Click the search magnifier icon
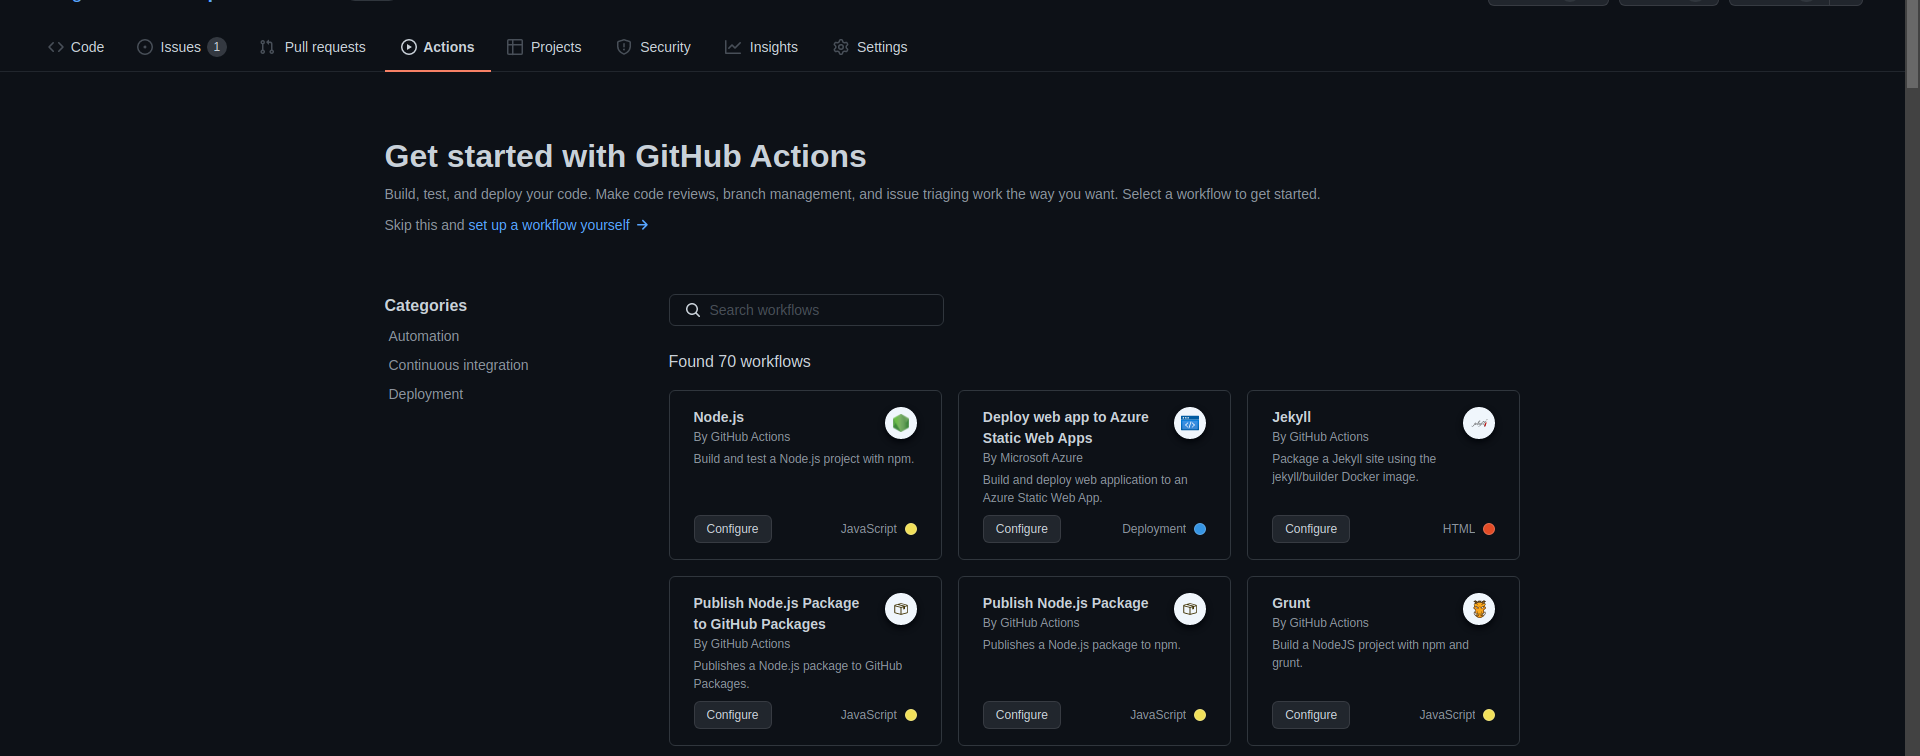Viewport: 1920px width, 756px height. coord(692,310)
